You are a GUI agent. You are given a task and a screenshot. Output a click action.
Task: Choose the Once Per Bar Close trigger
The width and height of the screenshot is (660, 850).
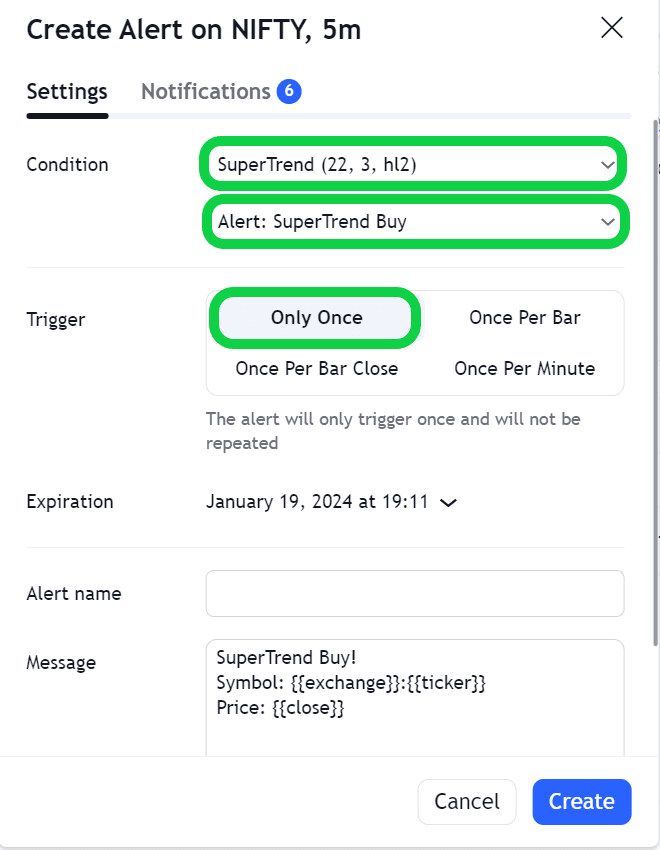(x=316, y=369)
